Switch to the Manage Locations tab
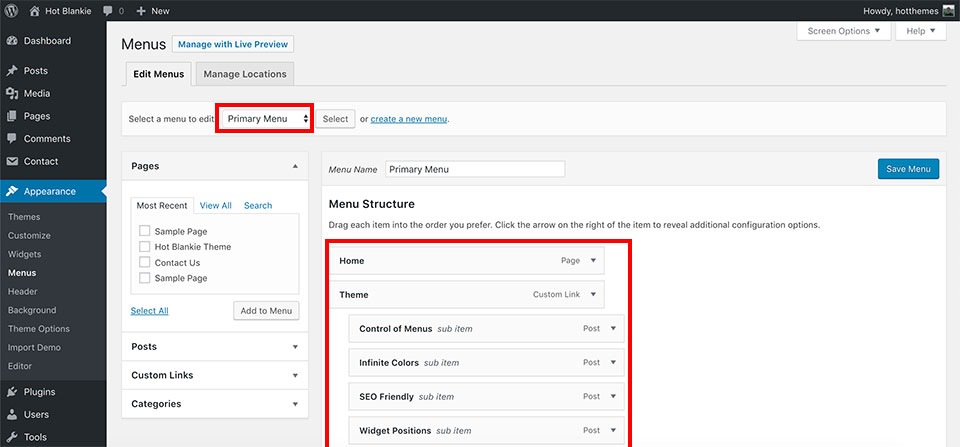The image size is (960, 447). 245,74
